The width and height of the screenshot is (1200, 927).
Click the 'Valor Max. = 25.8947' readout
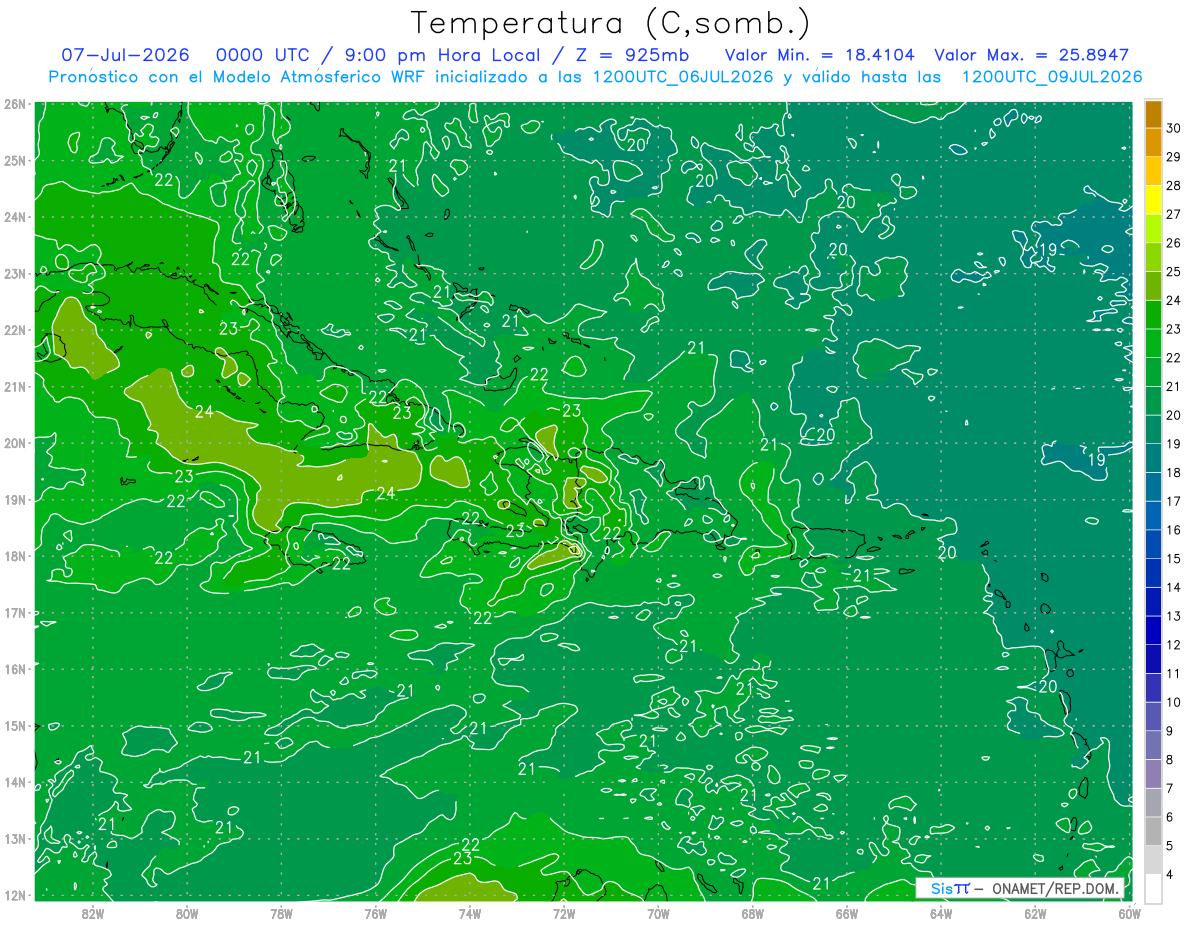1031,55
